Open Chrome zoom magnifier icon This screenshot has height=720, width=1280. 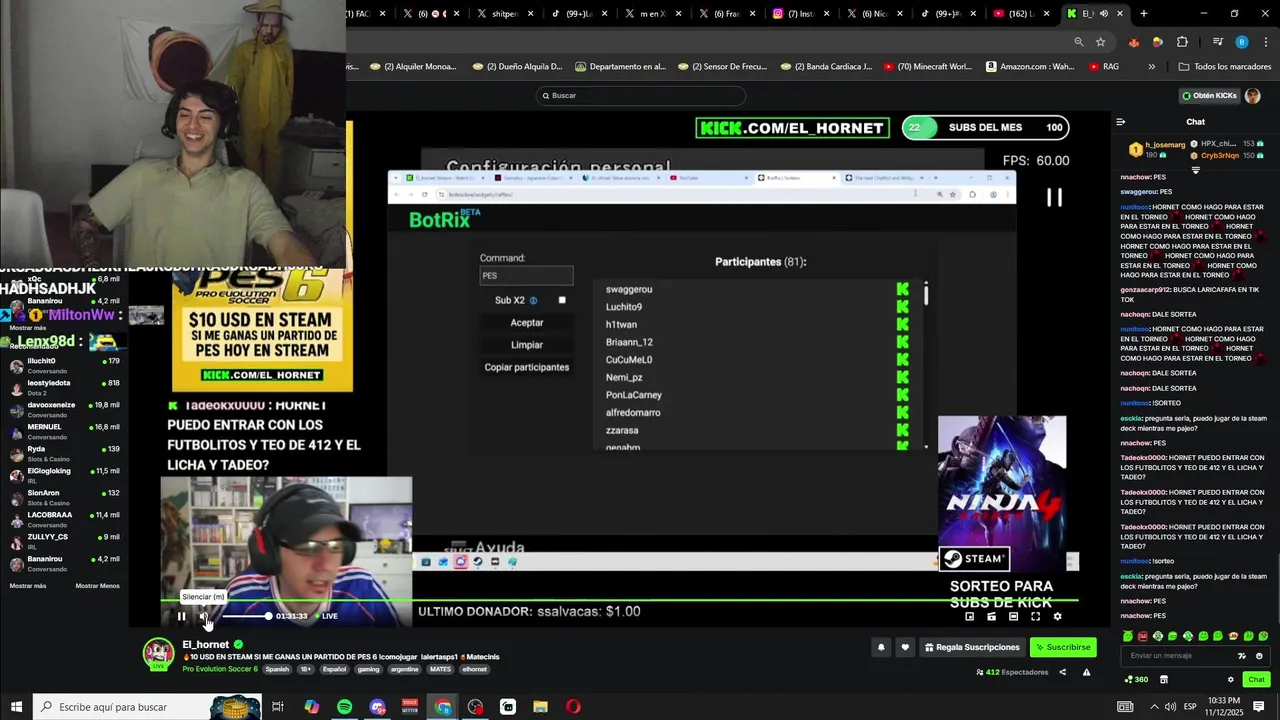point(1078,42)
